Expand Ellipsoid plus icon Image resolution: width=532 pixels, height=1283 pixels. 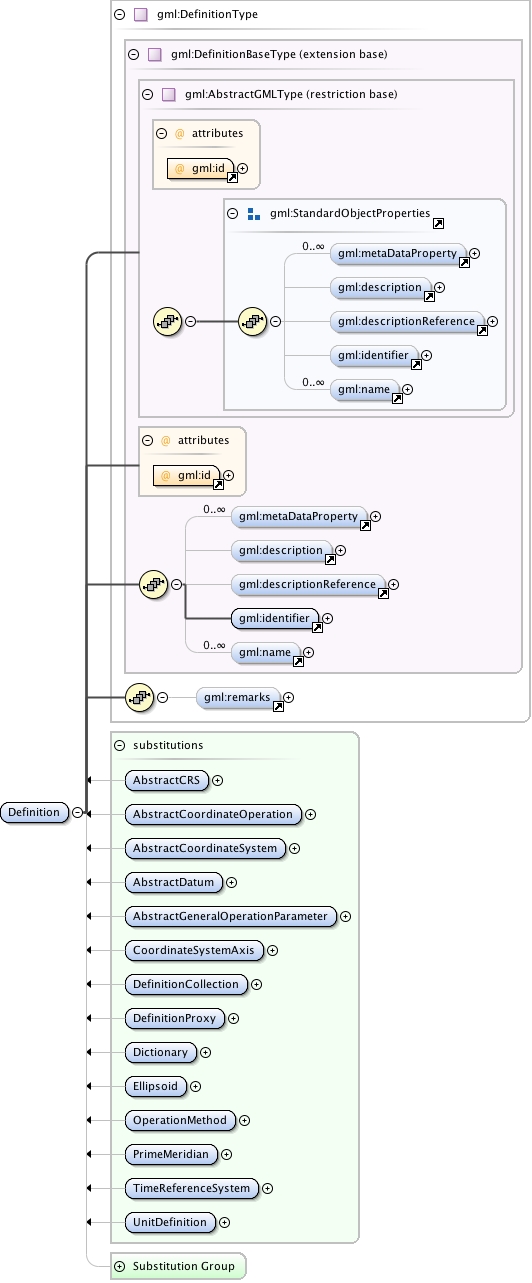(195, 1086)
